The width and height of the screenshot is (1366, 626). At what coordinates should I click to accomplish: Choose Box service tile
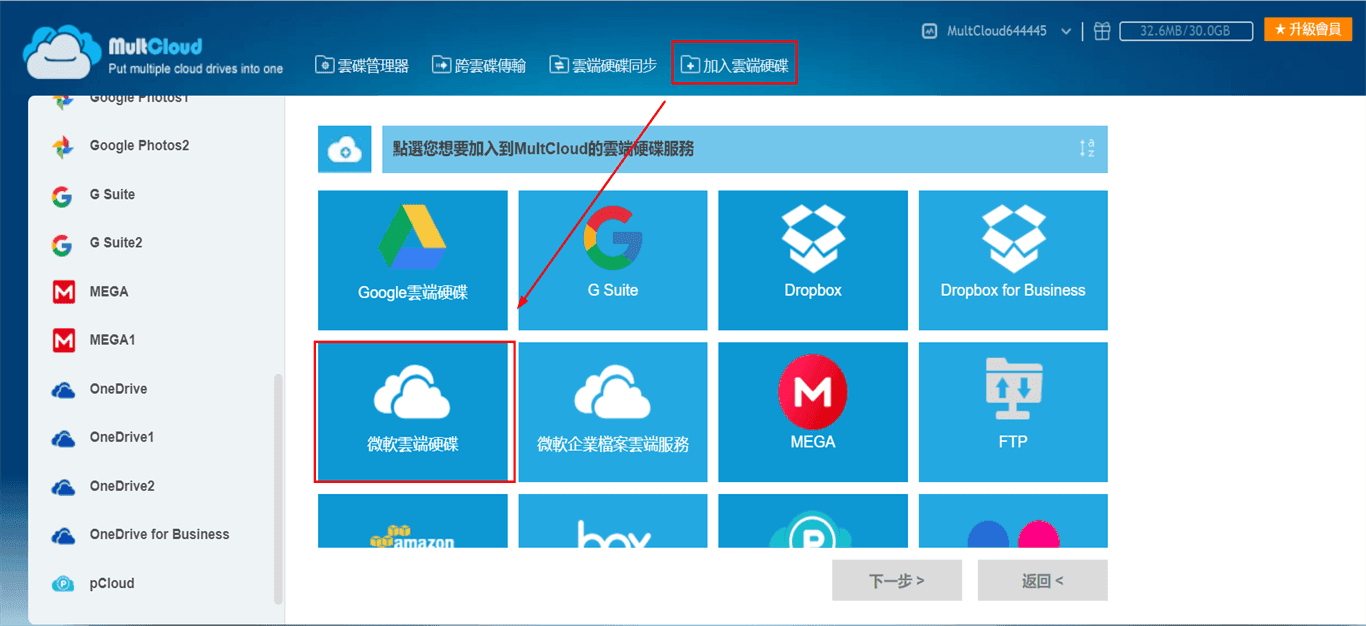click(x=613, y=521)
